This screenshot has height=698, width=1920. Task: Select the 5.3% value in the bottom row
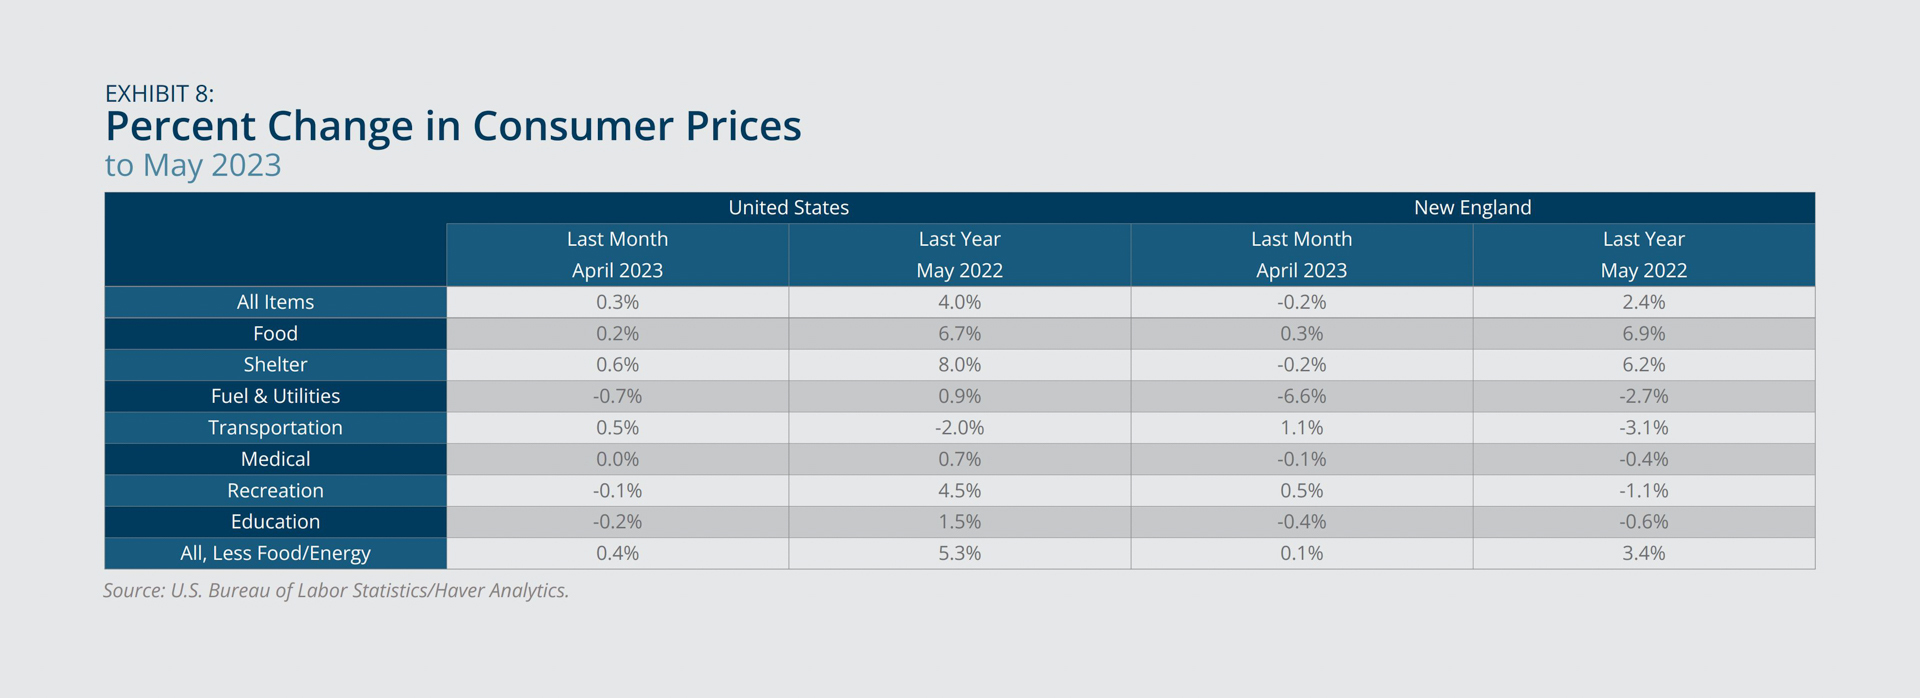(959, 553)
